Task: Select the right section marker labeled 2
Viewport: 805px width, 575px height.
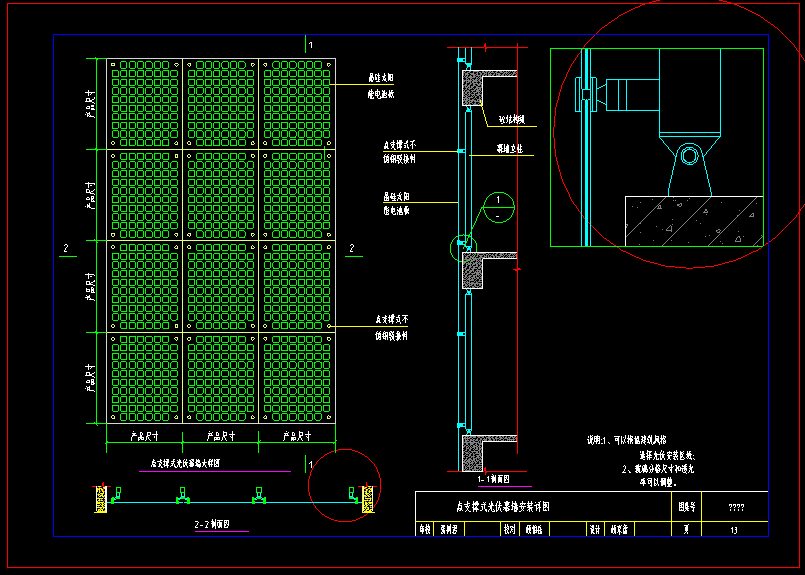Action: tap(350, 249)
